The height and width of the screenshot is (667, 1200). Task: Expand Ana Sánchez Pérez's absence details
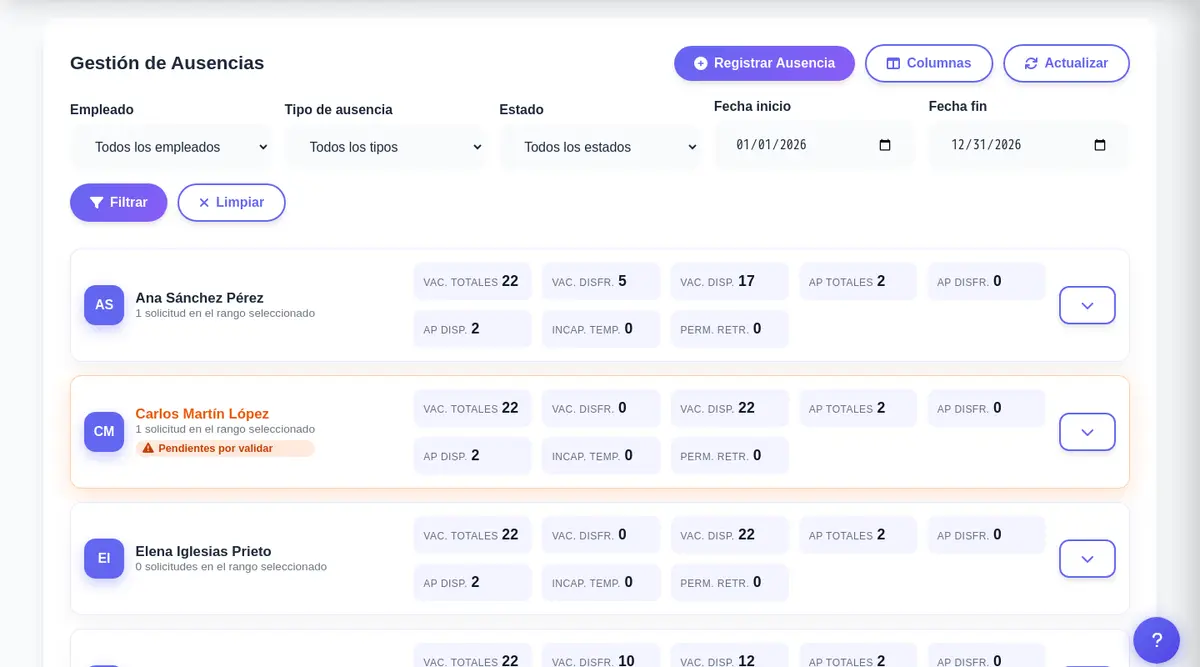(1087, 305)
